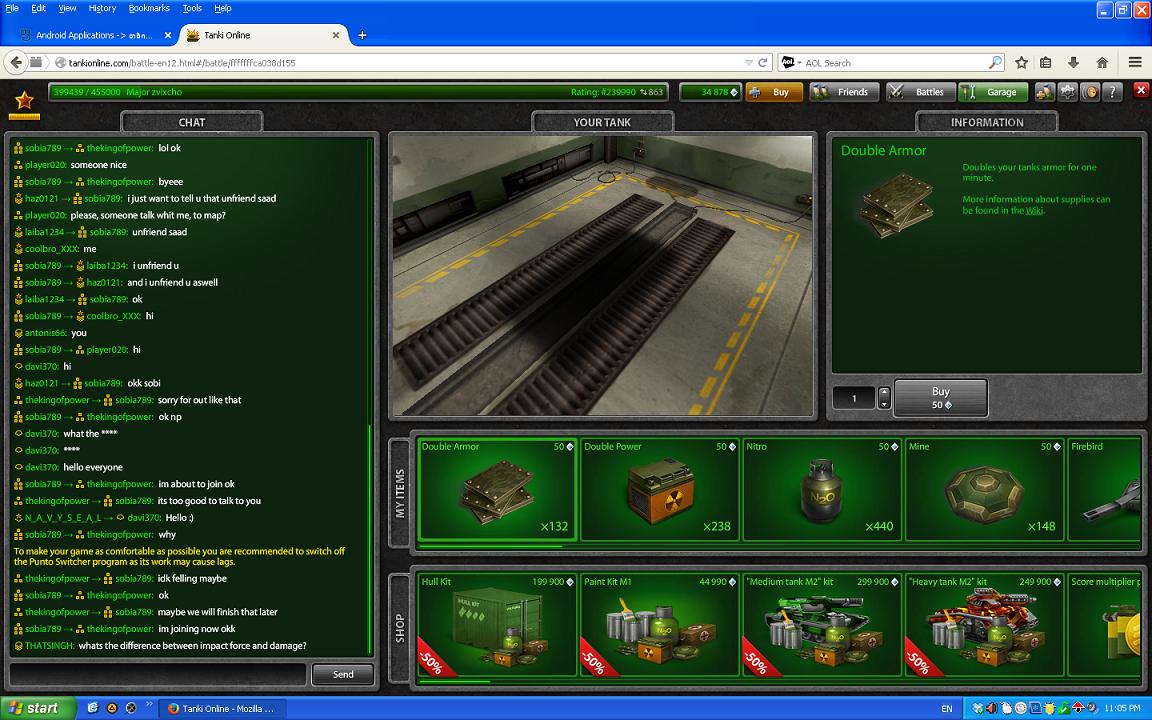Open the Garage section
Viewport: 1152px width, 720px height.
993,92
